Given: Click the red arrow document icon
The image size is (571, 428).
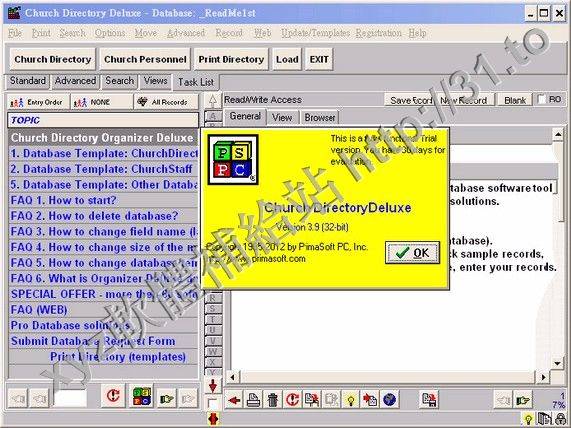Looking at the screenshot, I should point(370,400).
